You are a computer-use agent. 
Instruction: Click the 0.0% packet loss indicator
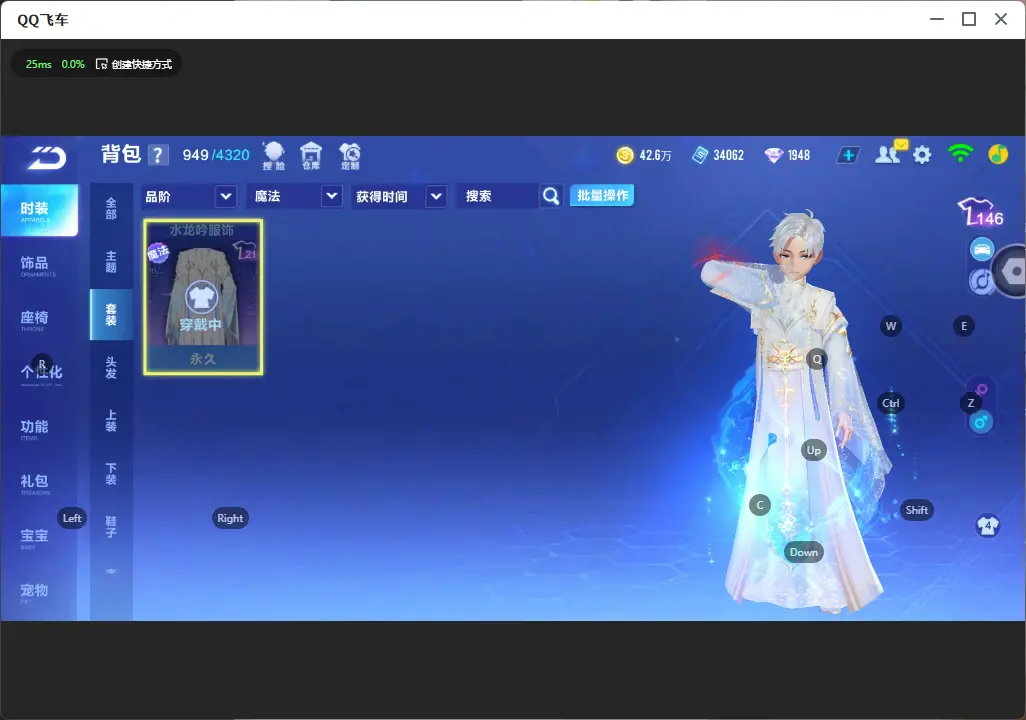pos(73,64)
